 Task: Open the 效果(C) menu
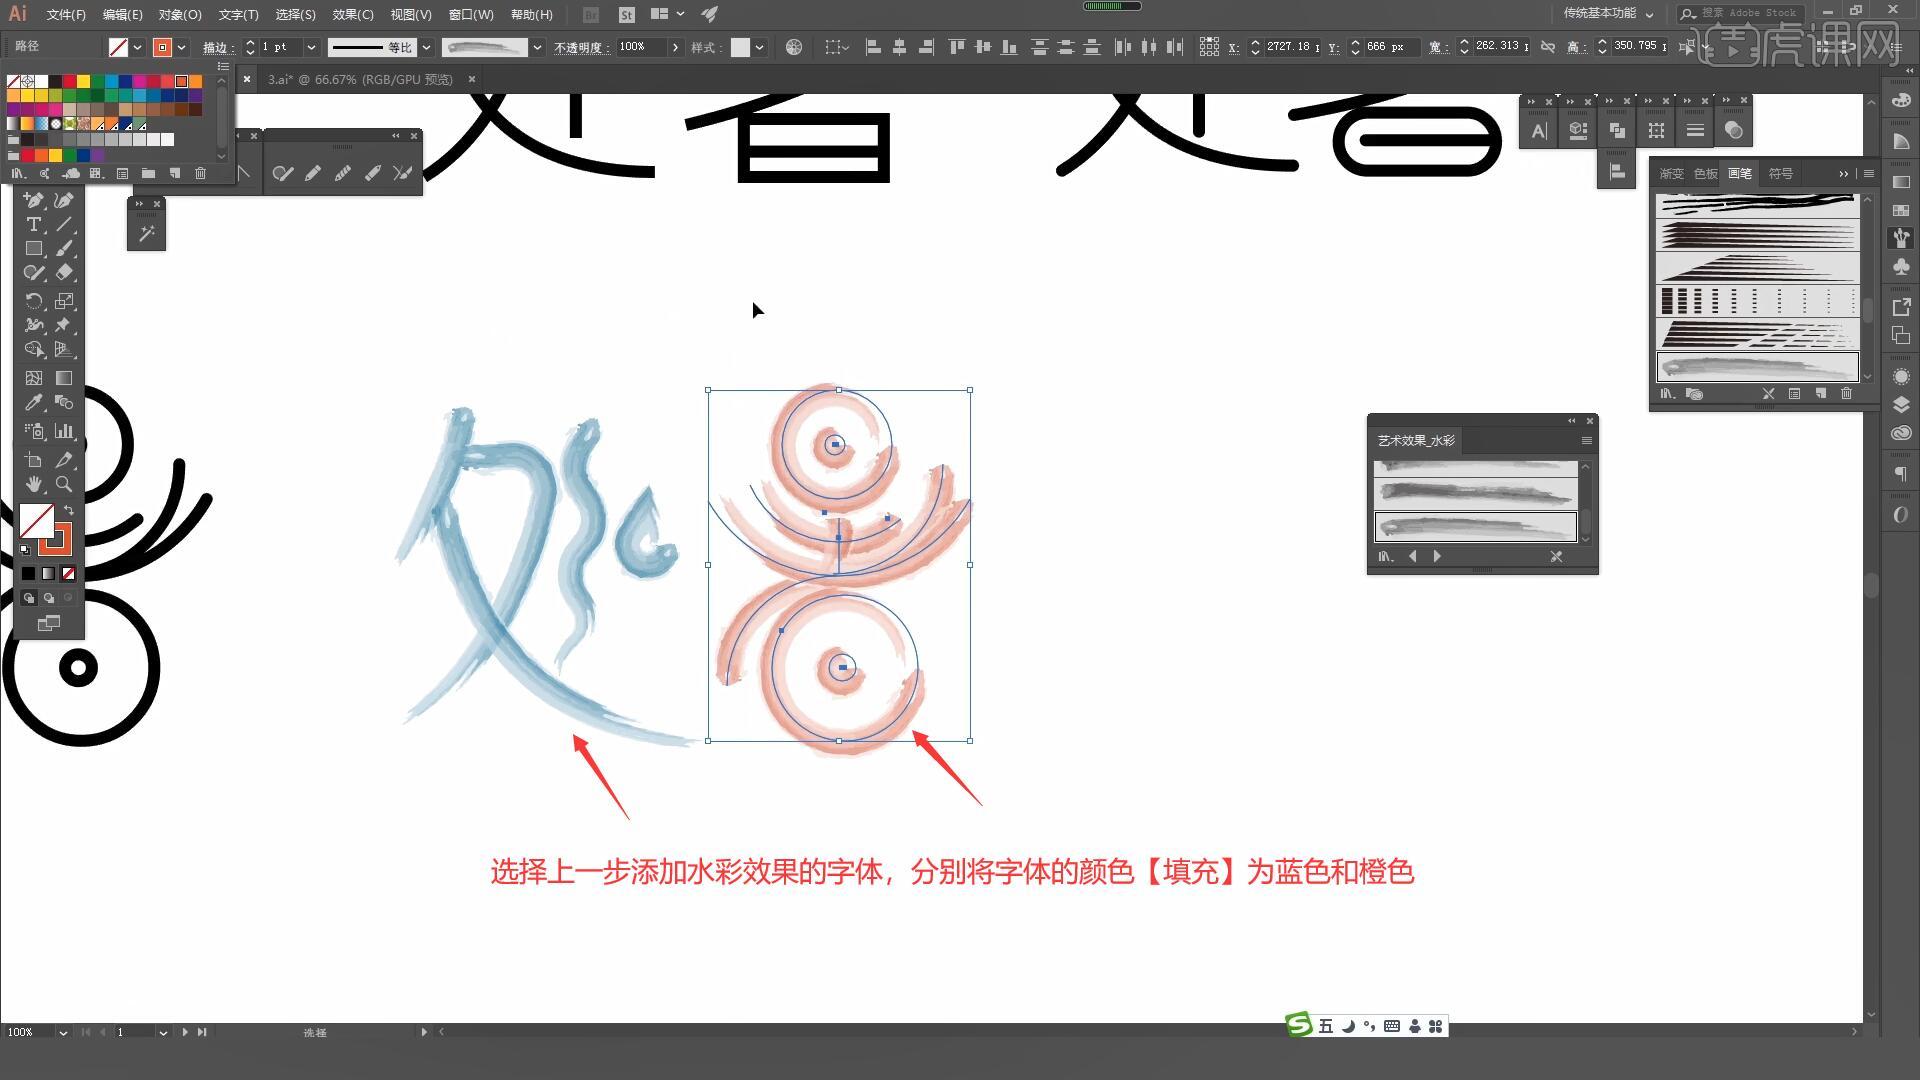(x=352, y=15)
